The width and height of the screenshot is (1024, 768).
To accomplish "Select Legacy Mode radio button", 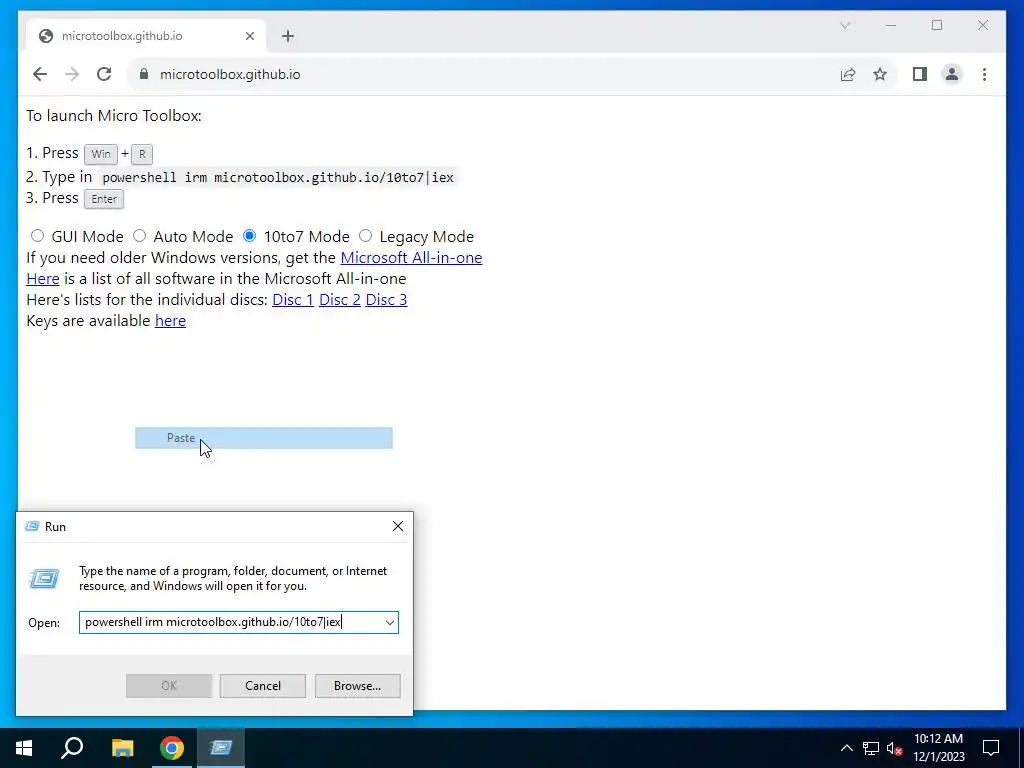I will [x=365, y=236].
